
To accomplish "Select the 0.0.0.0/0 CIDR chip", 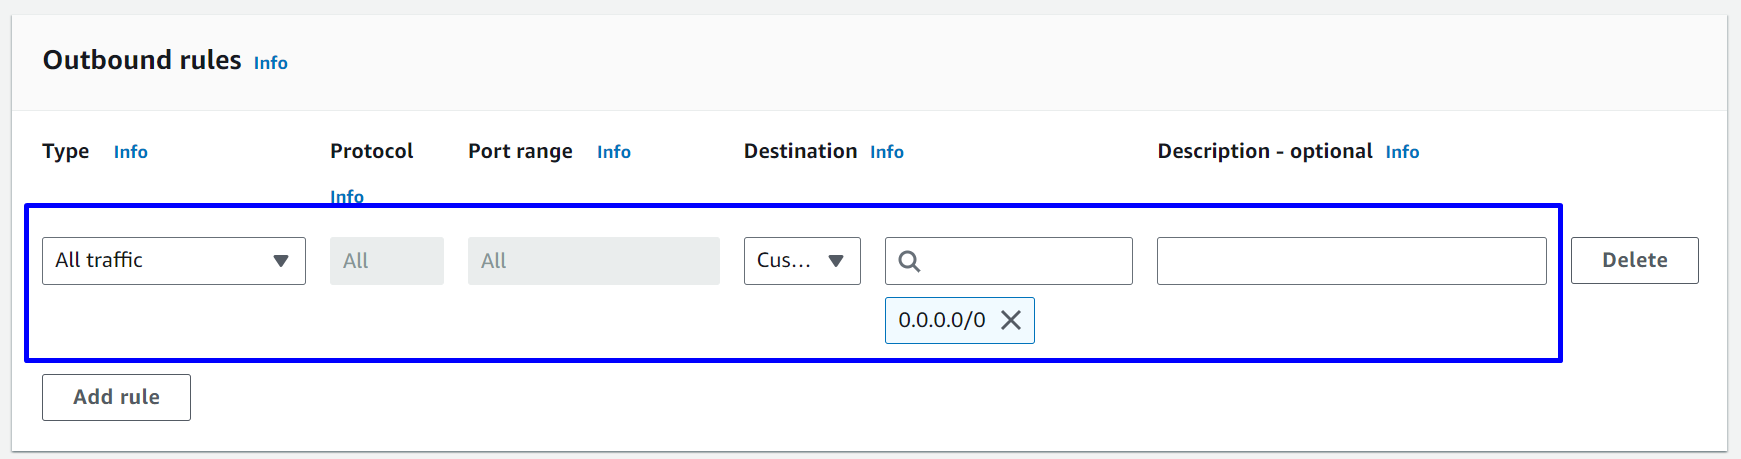I will click(x=941, y=320).
